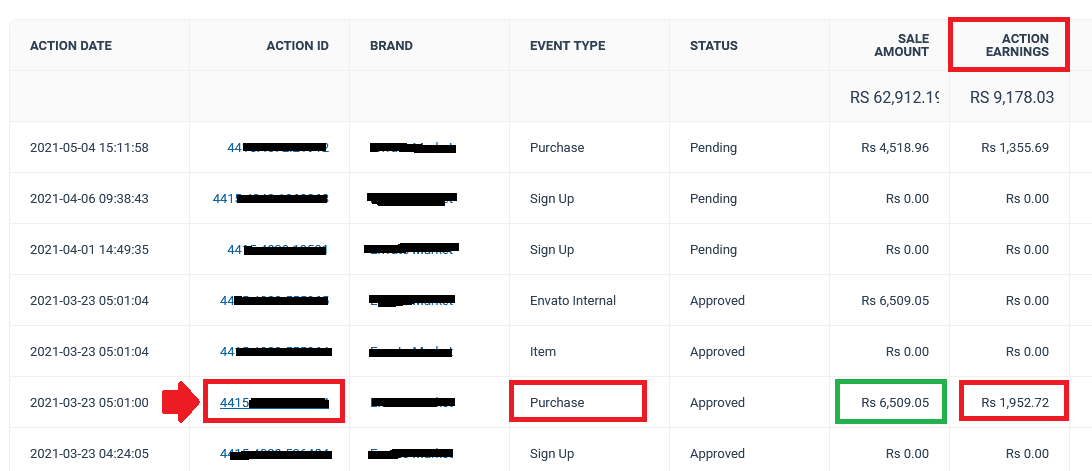
Task: Open action ID link dated 2021-04-01 14:49:35
Action: 278,249
